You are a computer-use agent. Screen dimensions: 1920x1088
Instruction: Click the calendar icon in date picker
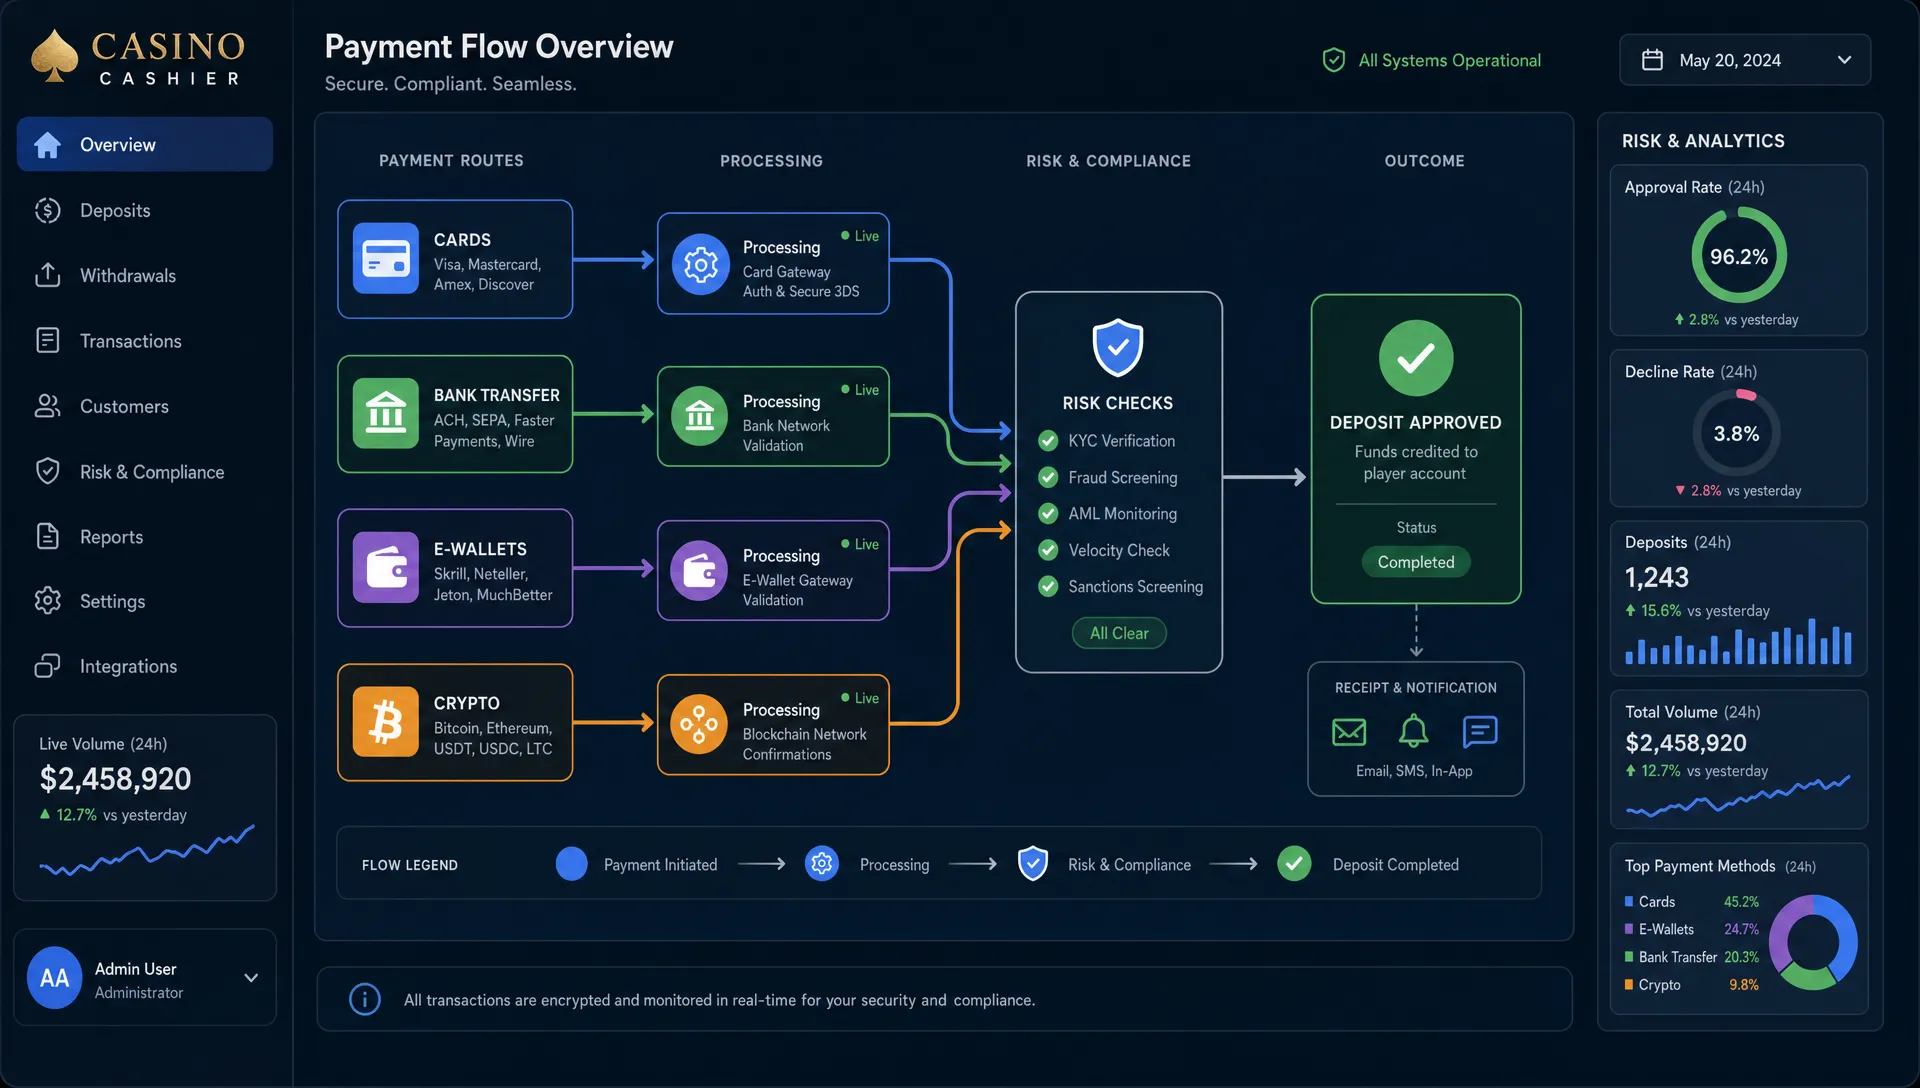[x=1653, y=60]
